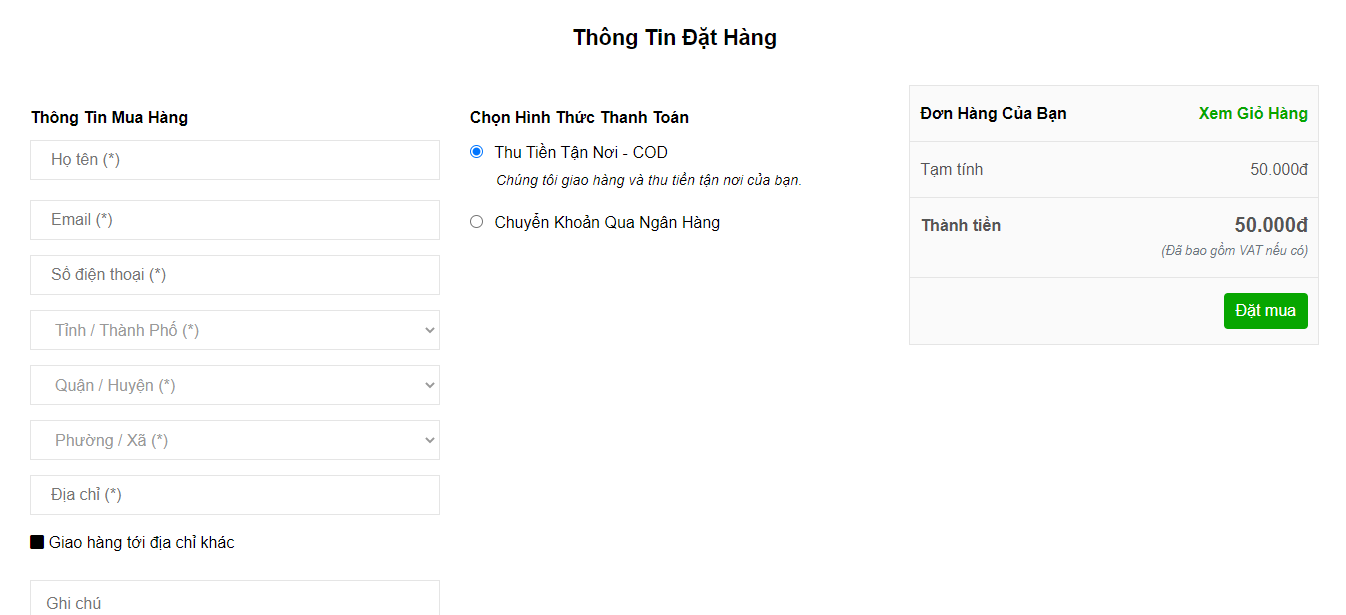The height and width of the screenshot is (615, 1346).
Task: Click the bold 50.000đ Thành tiền total
Action: (x=1270, y=225)
